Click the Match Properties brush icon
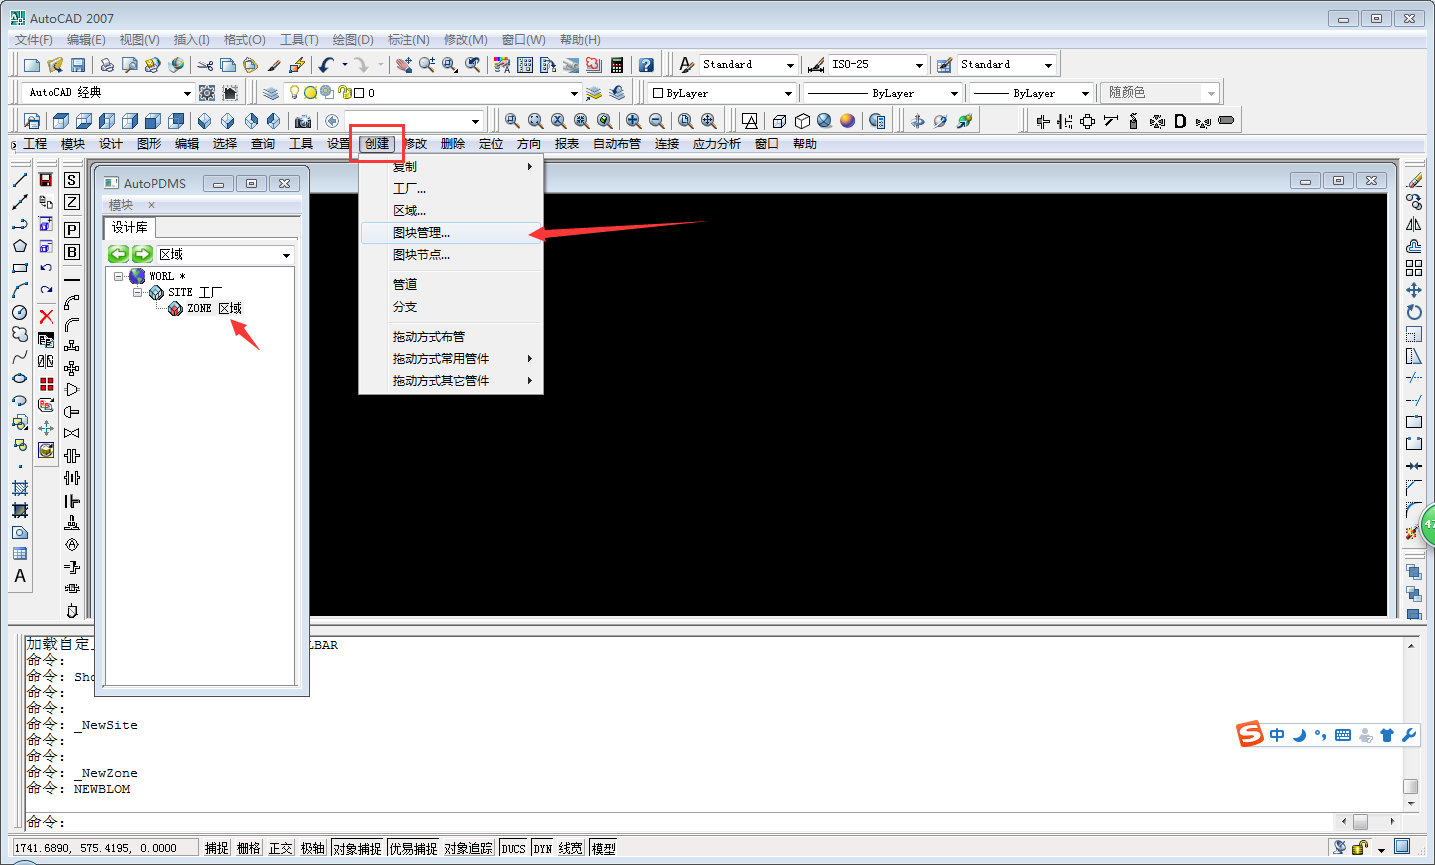 274,65
